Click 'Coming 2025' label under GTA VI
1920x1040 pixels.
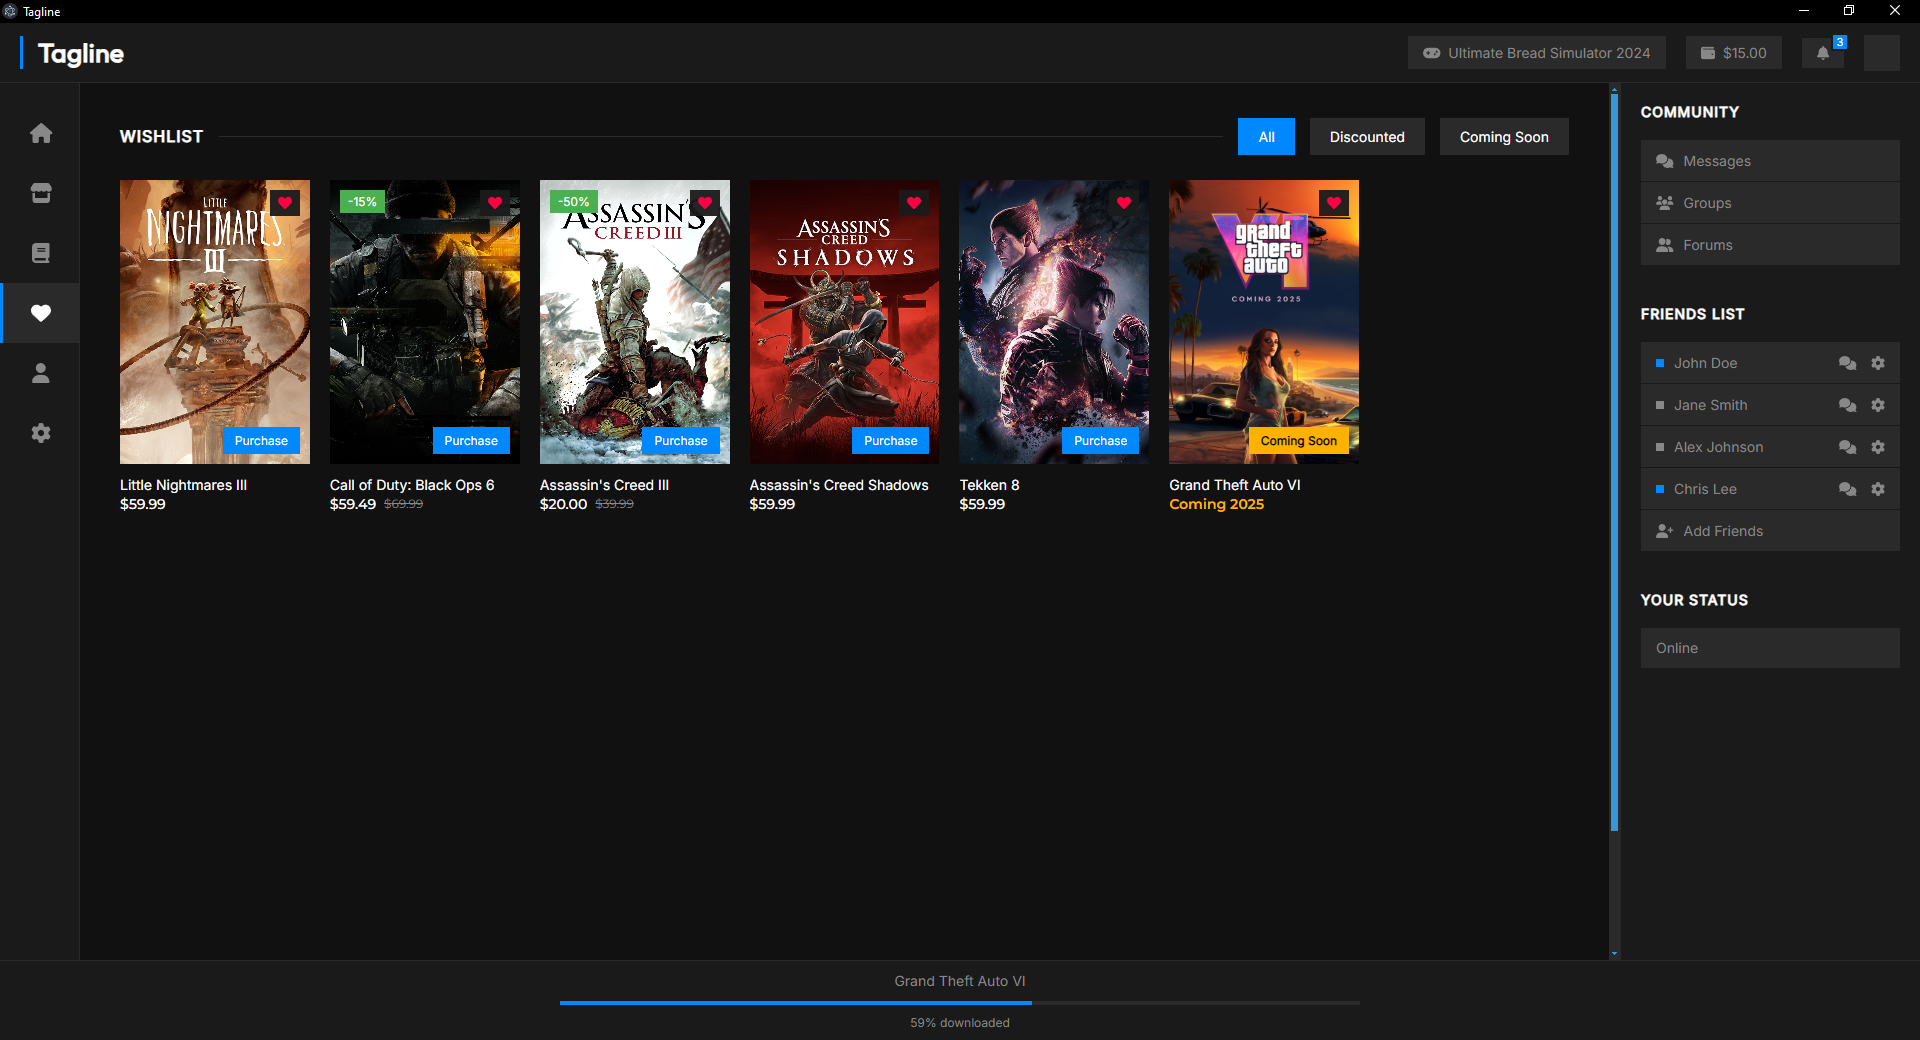(x=1216, y=504)
